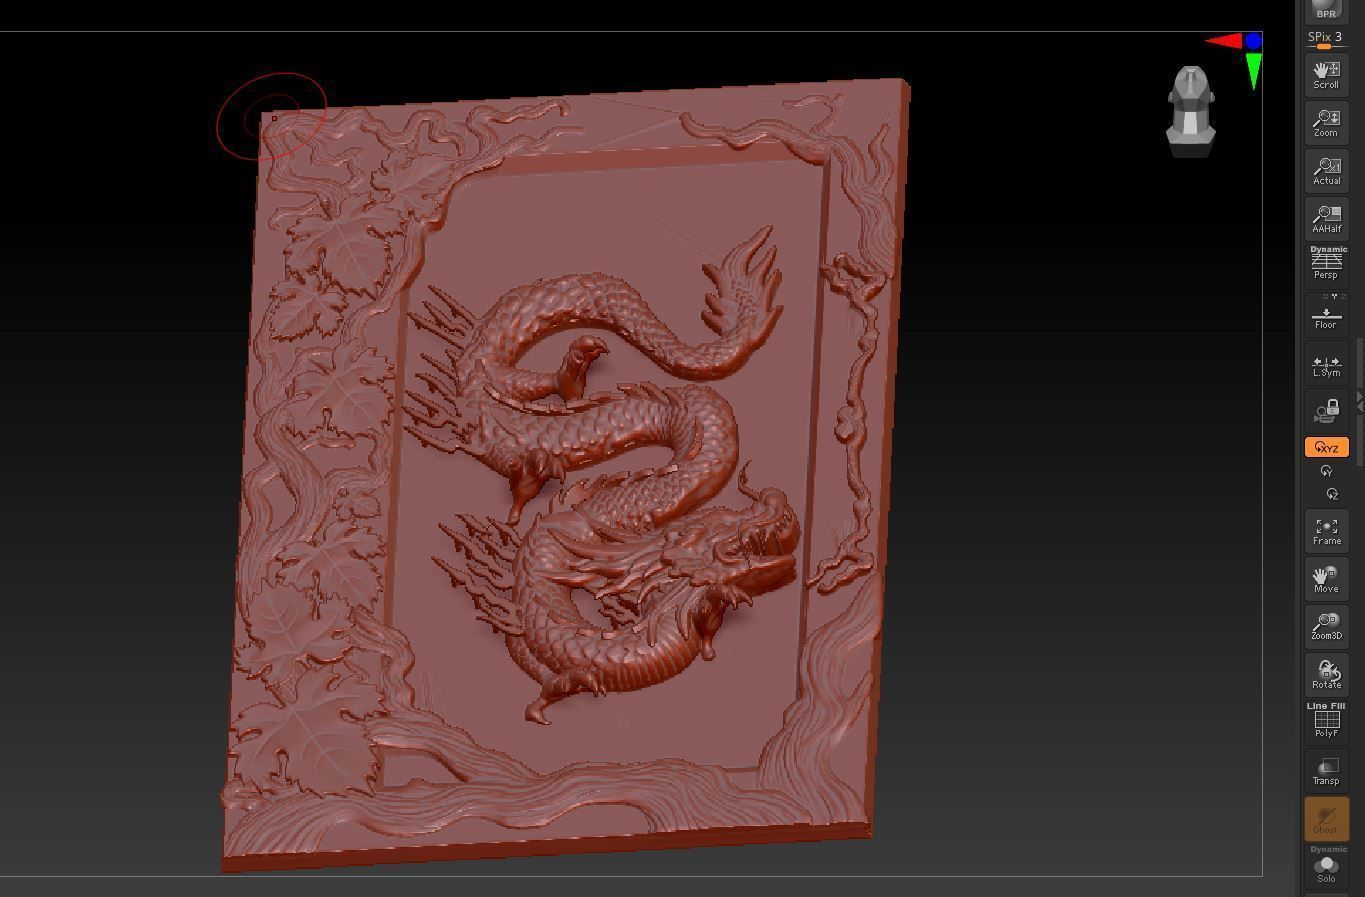1365x897 pixels.
Task: Toggle the camera lock icon
Action: point(1326,410)
